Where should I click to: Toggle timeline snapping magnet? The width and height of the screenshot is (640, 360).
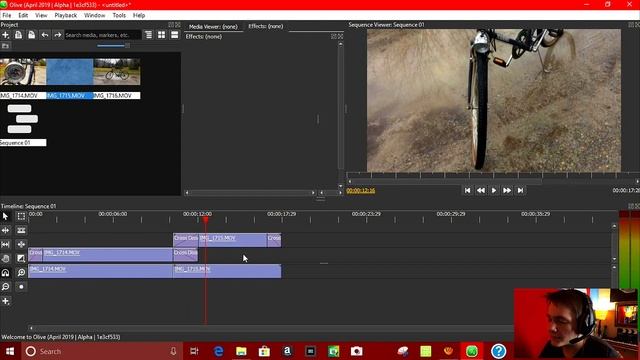pyautogui.click(x=5, y=273)
